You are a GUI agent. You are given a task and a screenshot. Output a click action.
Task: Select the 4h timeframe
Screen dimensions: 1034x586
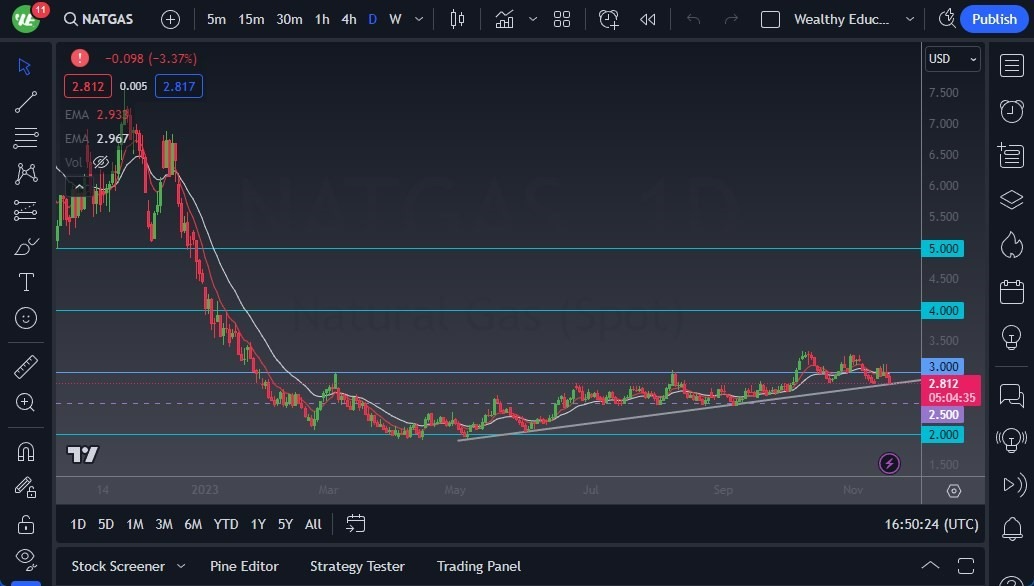pos(349,19)
